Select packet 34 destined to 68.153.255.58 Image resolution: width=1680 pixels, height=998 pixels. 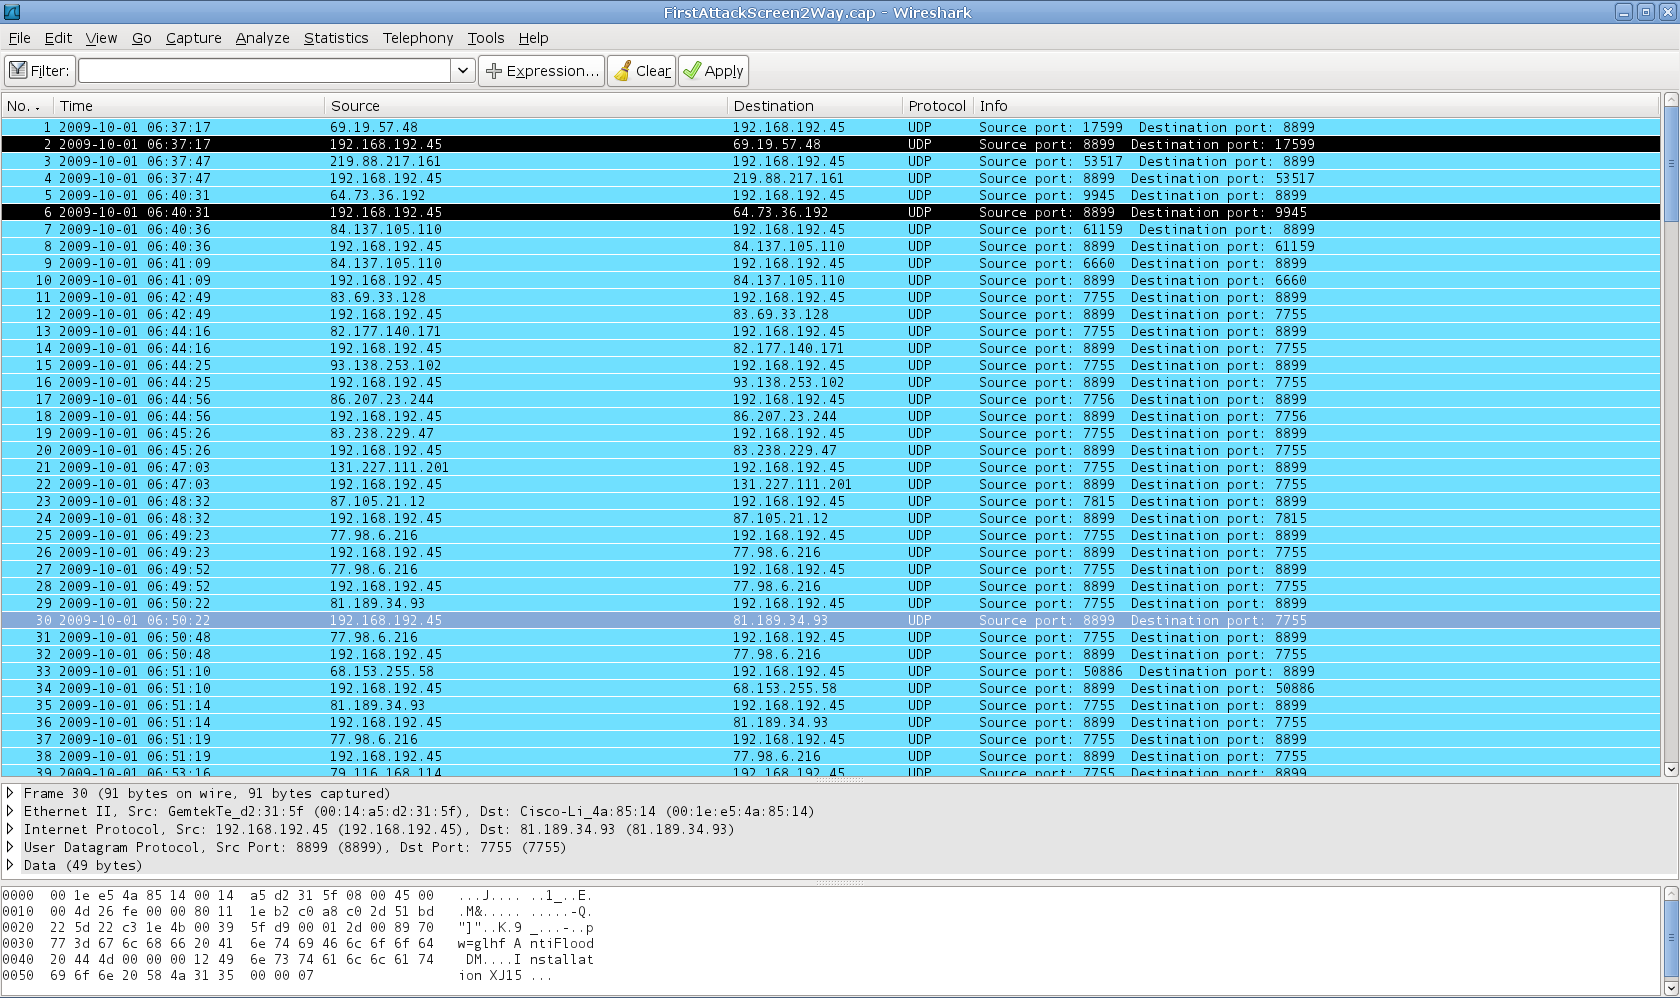pyautogui.click(x=830, y=688)
